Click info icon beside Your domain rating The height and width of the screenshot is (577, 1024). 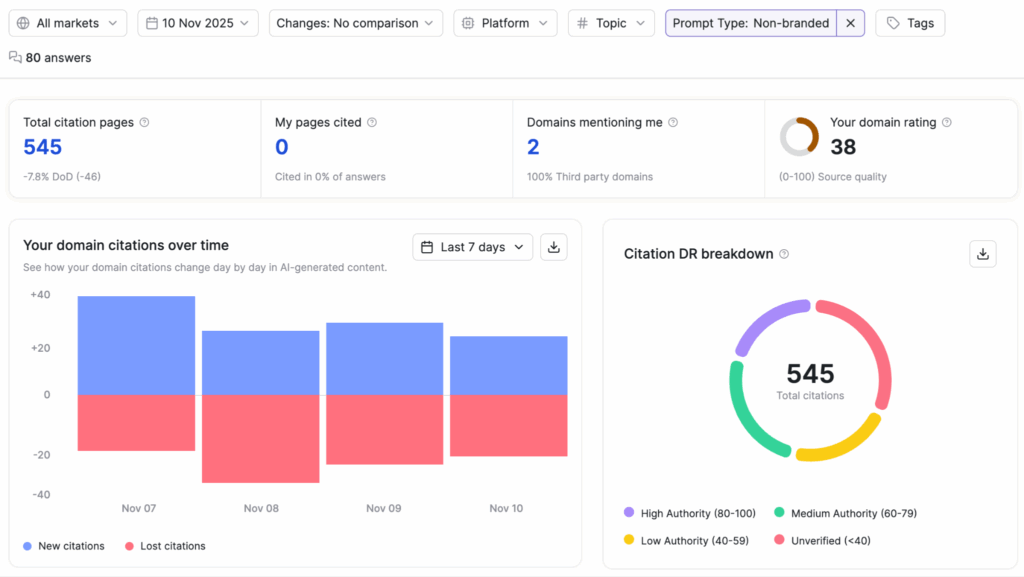click(947, 123)
